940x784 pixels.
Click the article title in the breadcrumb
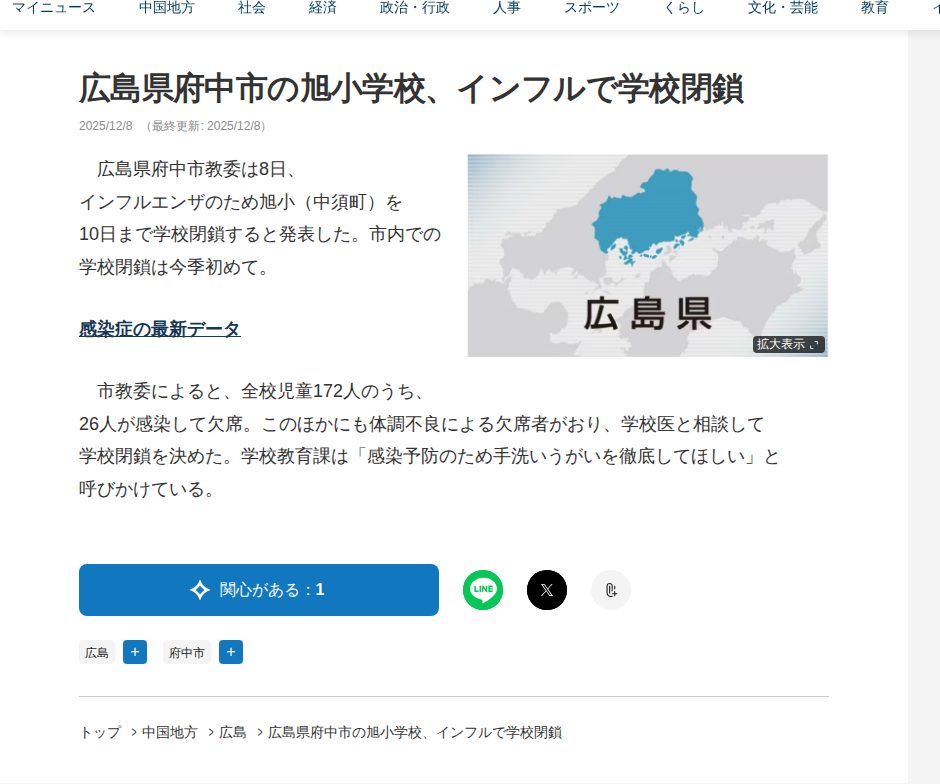click(x=415, y=732)
